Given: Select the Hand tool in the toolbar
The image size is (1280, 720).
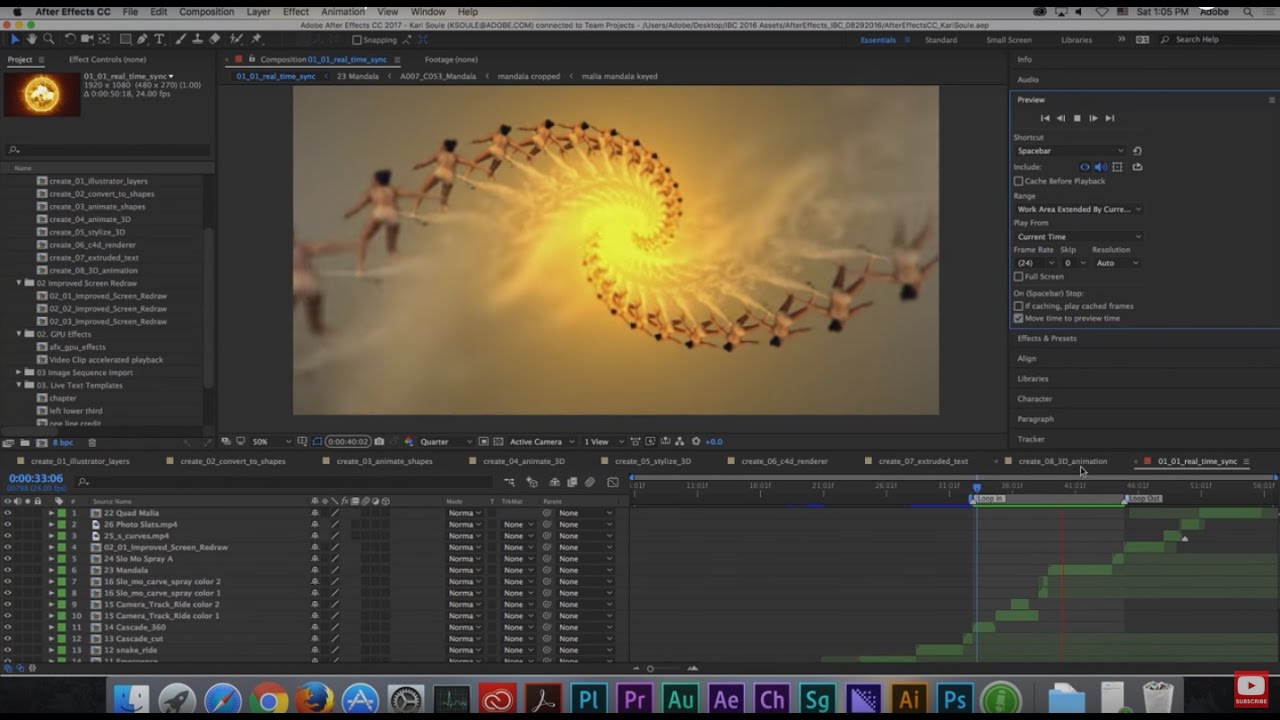Looking at the screenshot, I should pyautogui.click(x=32, y=39).
